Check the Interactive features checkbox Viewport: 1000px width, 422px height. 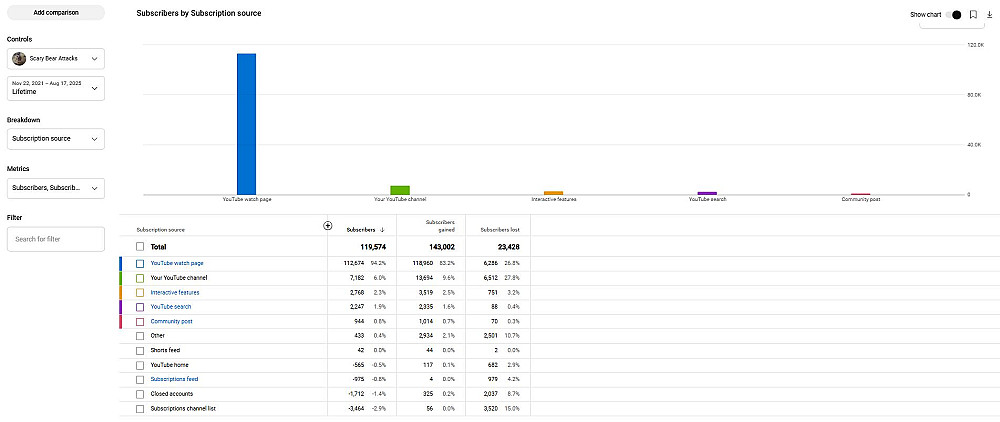(140, 293)
